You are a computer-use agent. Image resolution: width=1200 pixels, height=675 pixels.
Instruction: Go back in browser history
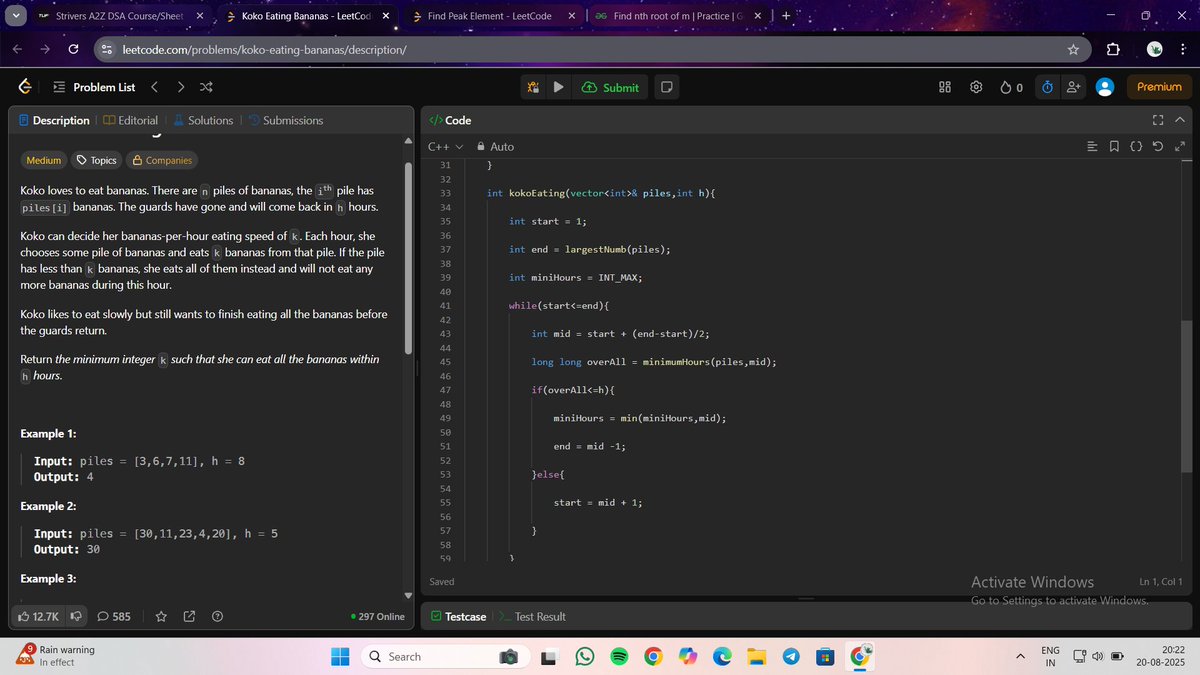(18, 50)
